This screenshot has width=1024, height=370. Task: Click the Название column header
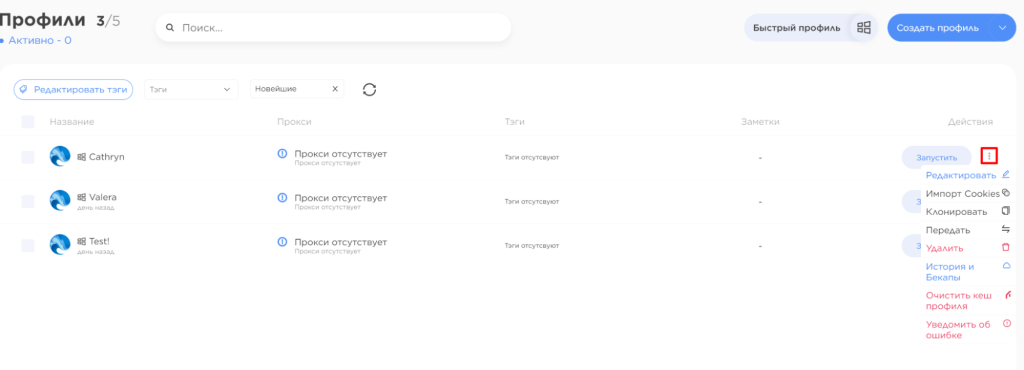[x=72, y=122]
